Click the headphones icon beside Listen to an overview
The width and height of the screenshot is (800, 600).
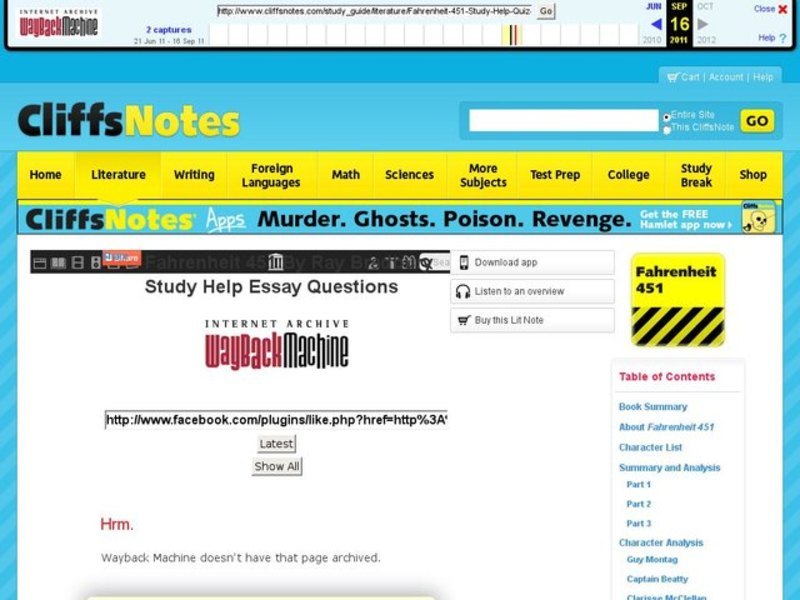(x=462, y=291)
